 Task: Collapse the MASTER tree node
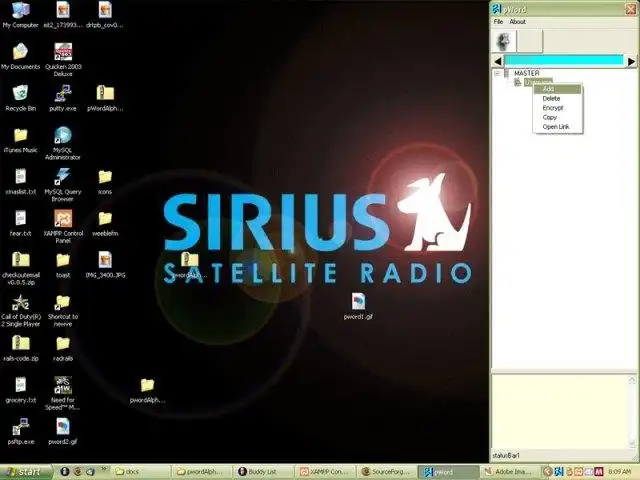click(x=497, y=73)
